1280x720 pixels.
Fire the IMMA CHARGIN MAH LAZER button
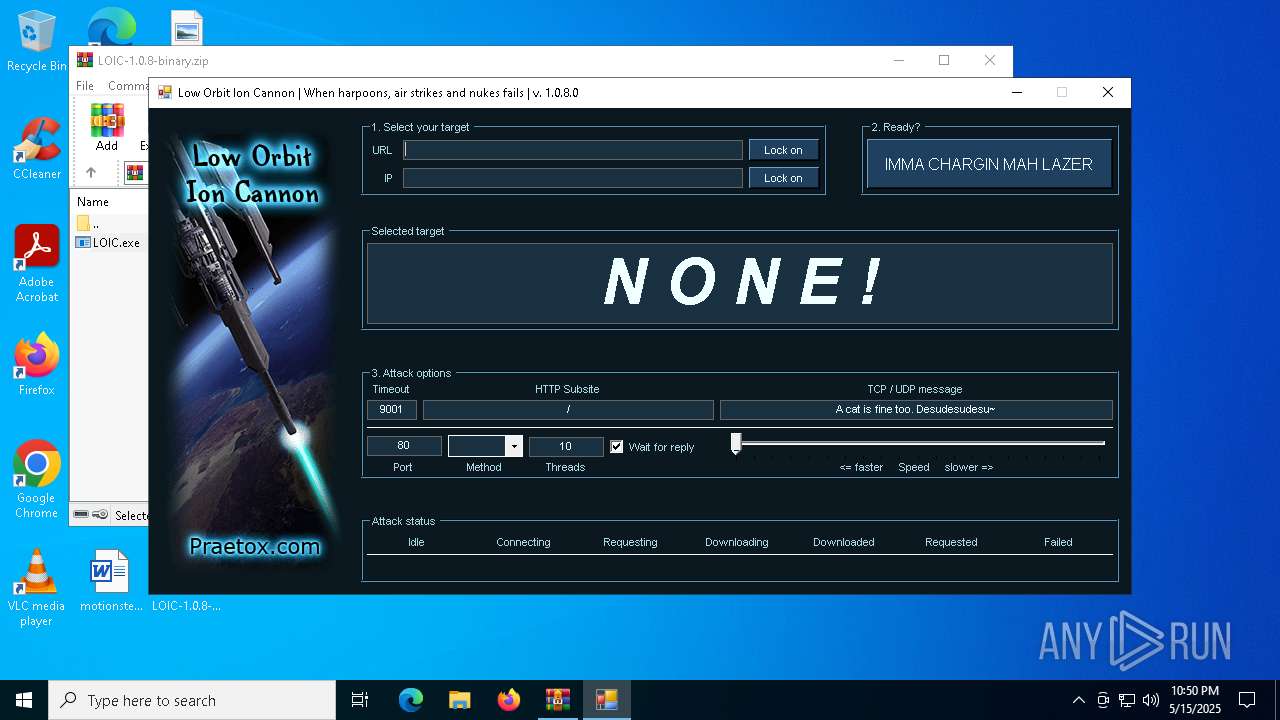click(989, 164)
